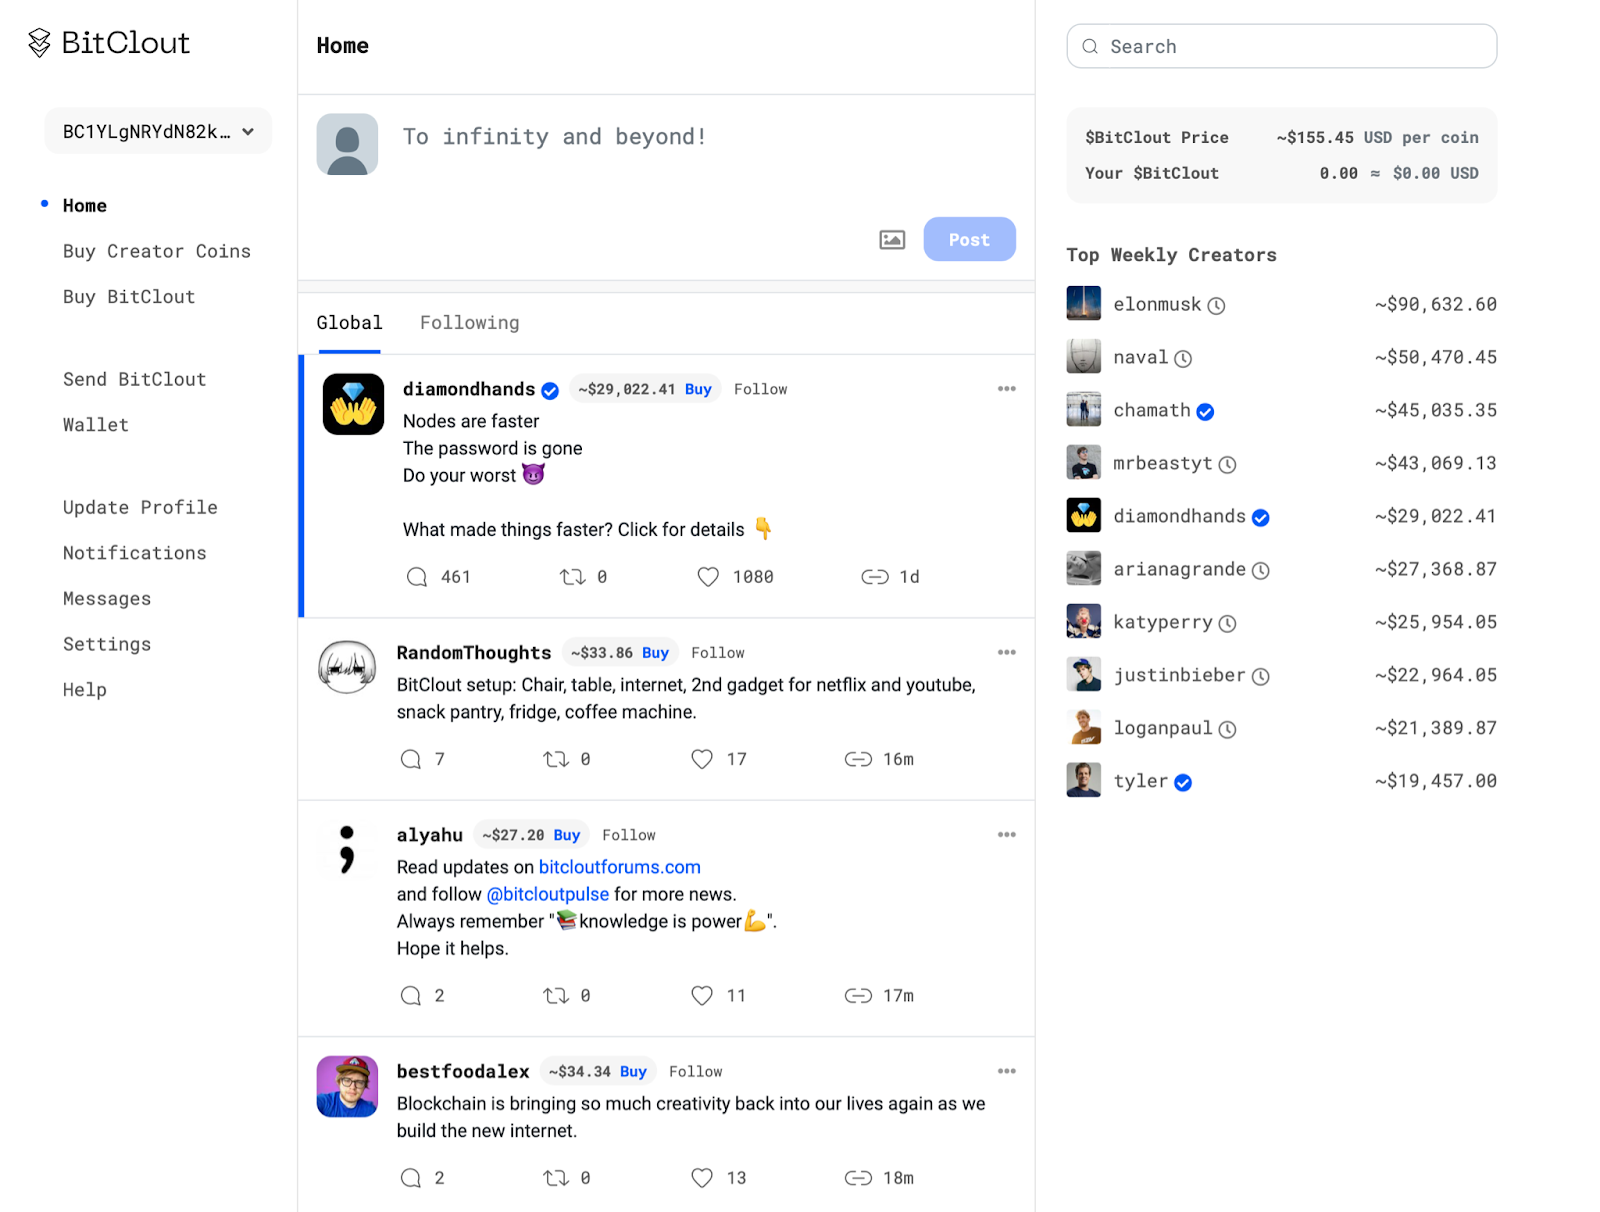The width and height of the screenshot is (1600, 1212).
Task: Like the RandomThoughts post
Action: point(702,759)
